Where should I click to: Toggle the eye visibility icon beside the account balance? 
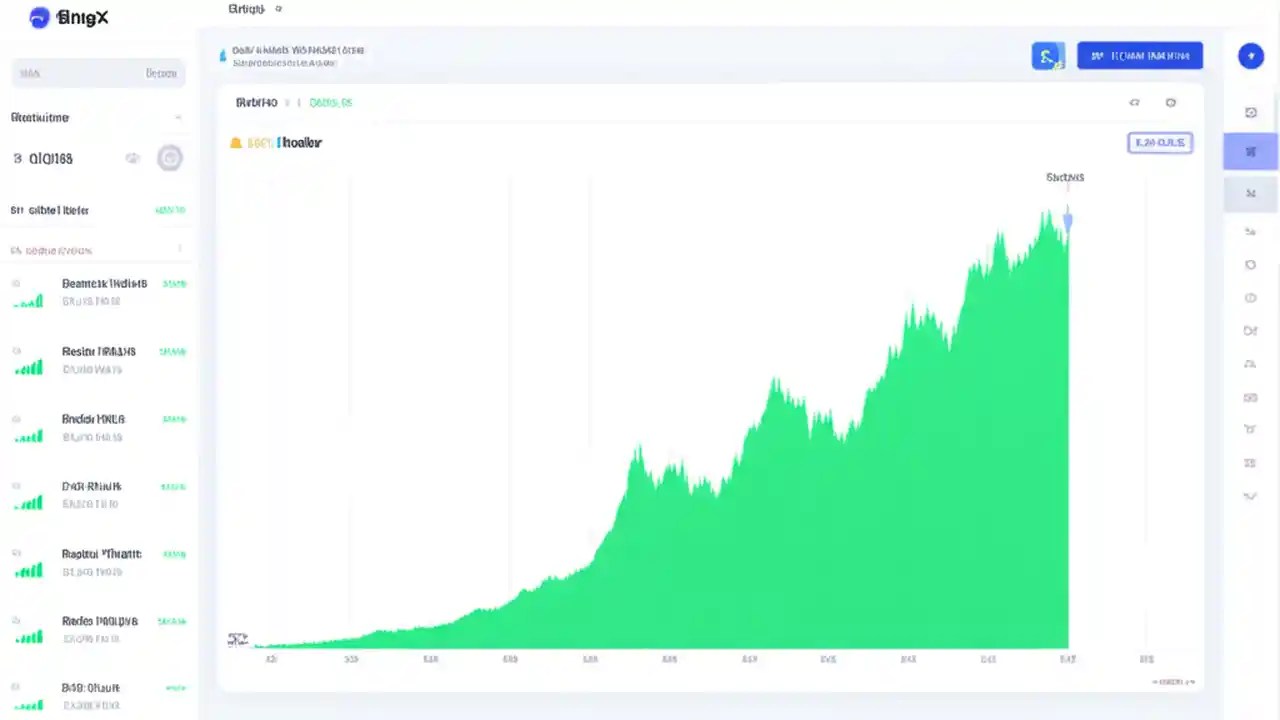pos(132,158)
